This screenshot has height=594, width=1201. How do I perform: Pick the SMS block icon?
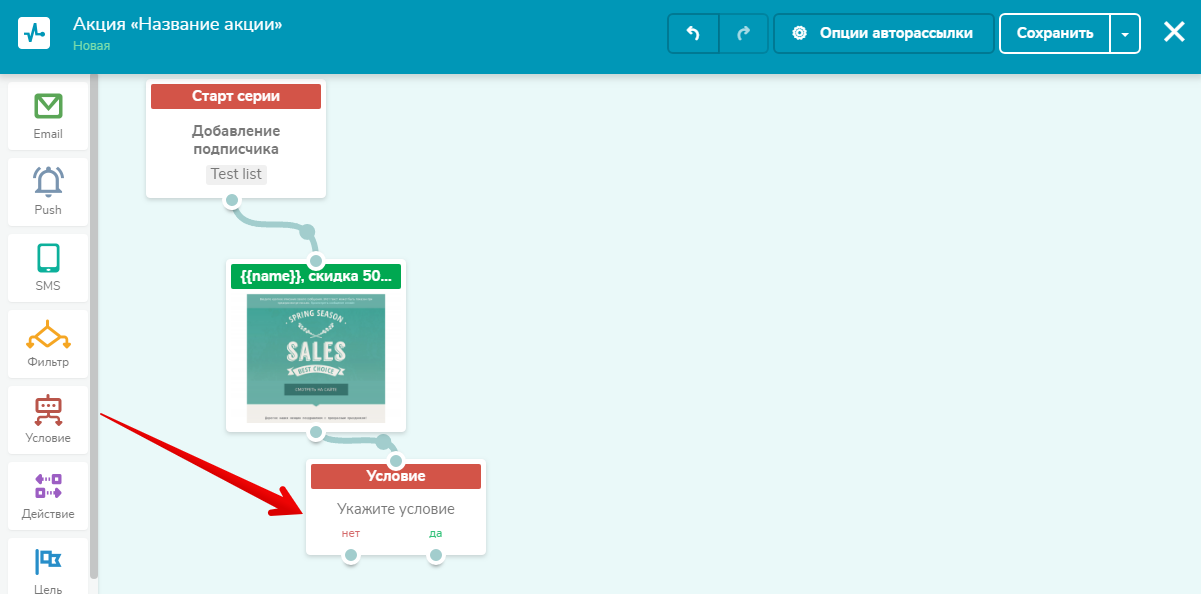click(48, 258)
